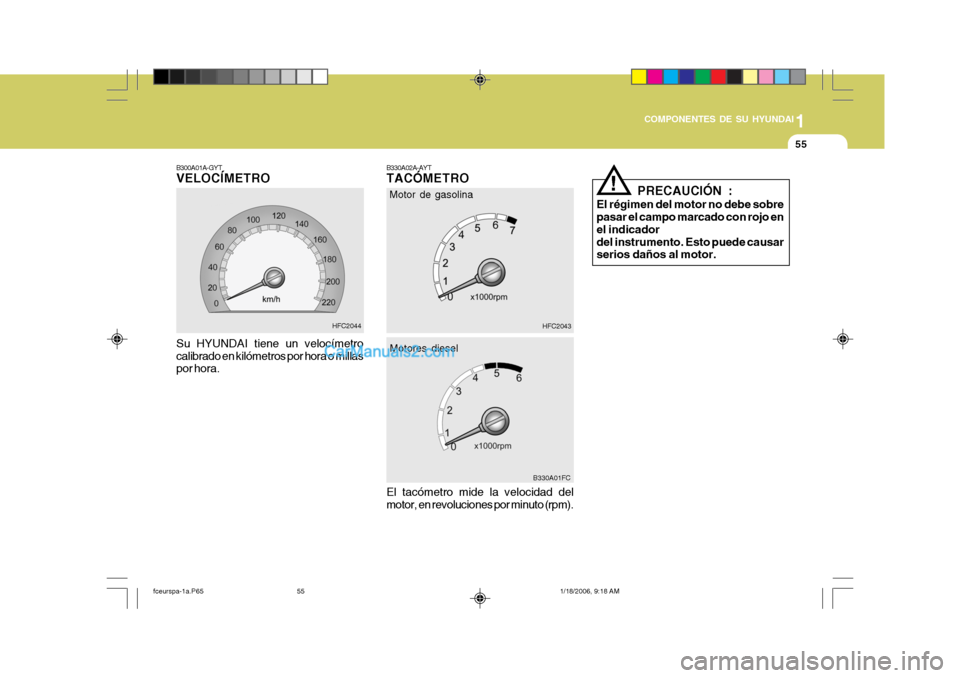The height and width of the screenshot is (678, 960).
Task: Click the TACÓMETRO heading
Action: 427,178
